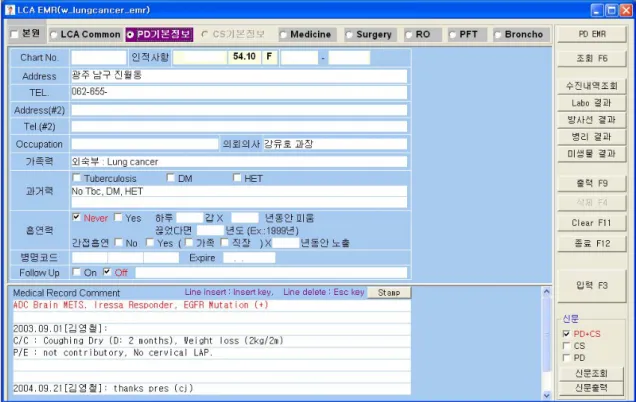
Task: Open 수진내역조회
Action: click(x=591, y=86)
